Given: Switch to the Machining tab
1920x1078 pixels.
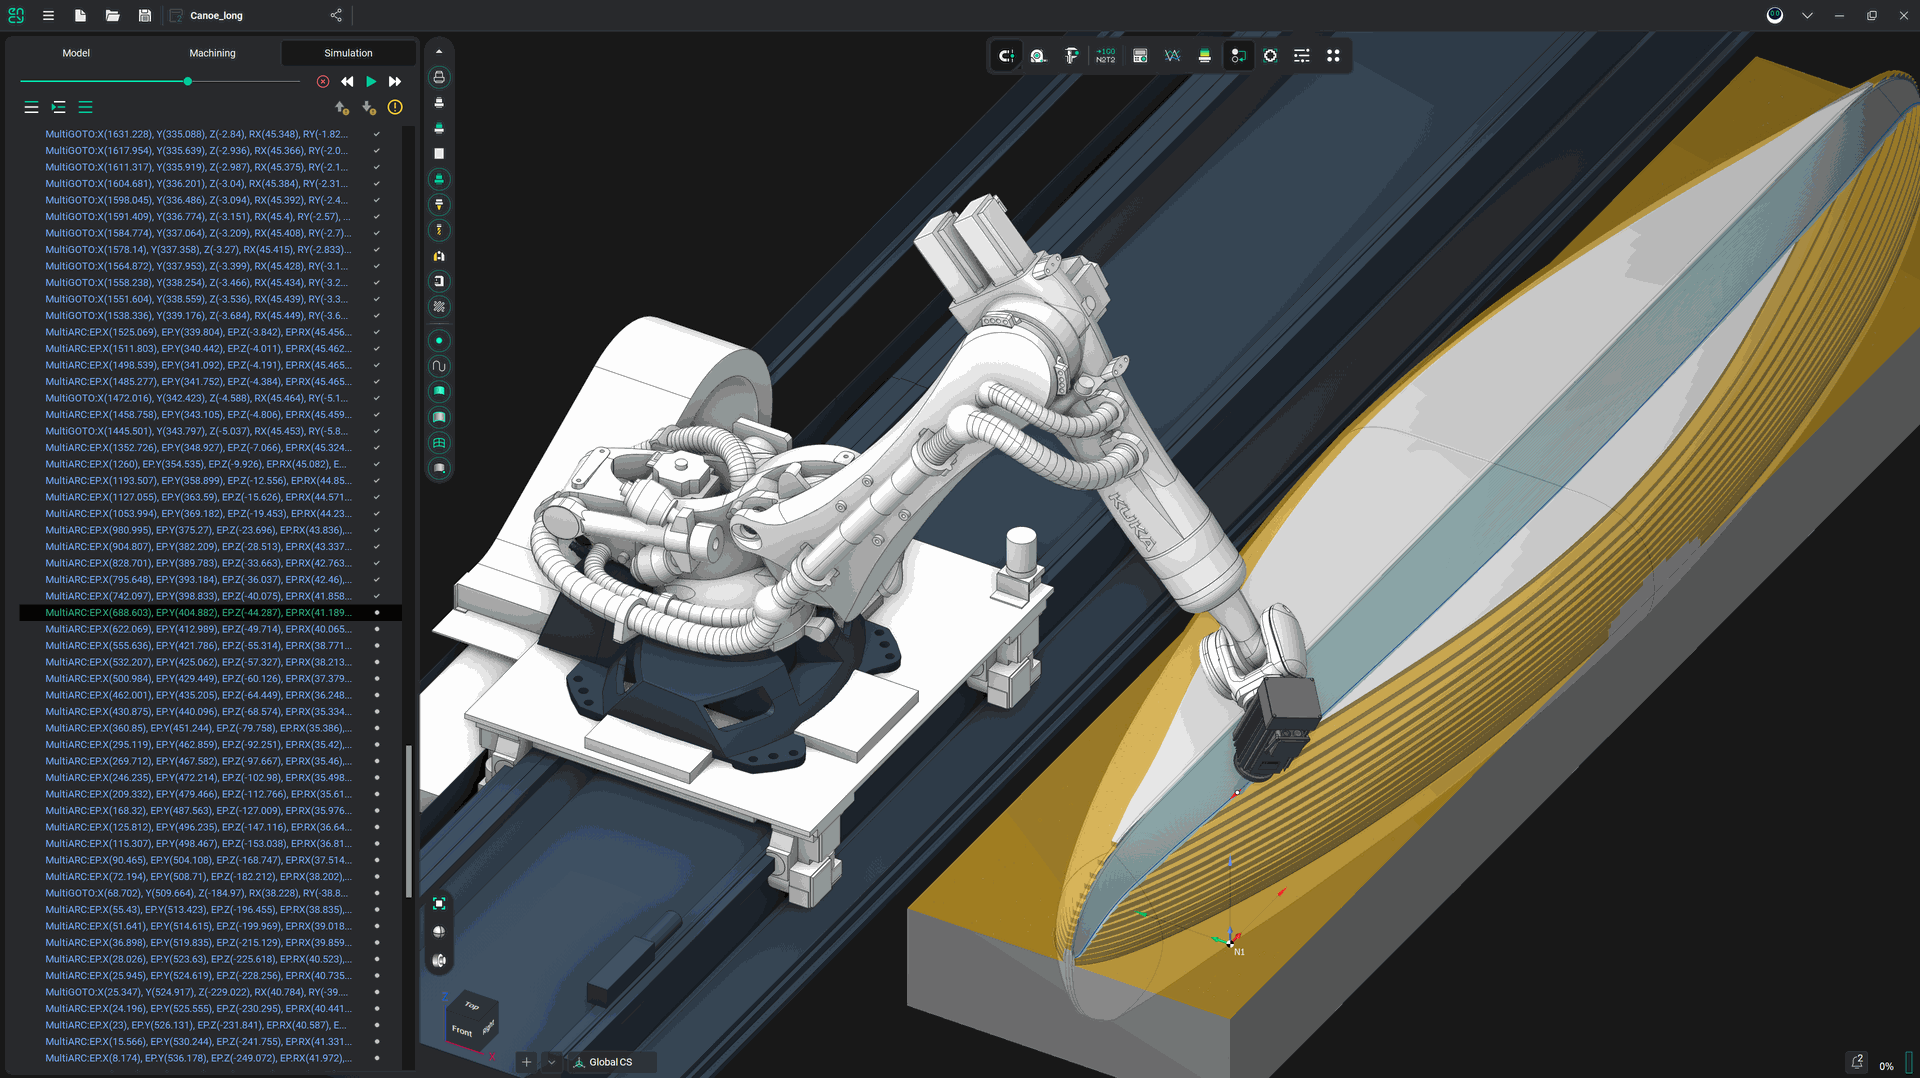Looking at the screenshot, I should (x=212, y=52).
